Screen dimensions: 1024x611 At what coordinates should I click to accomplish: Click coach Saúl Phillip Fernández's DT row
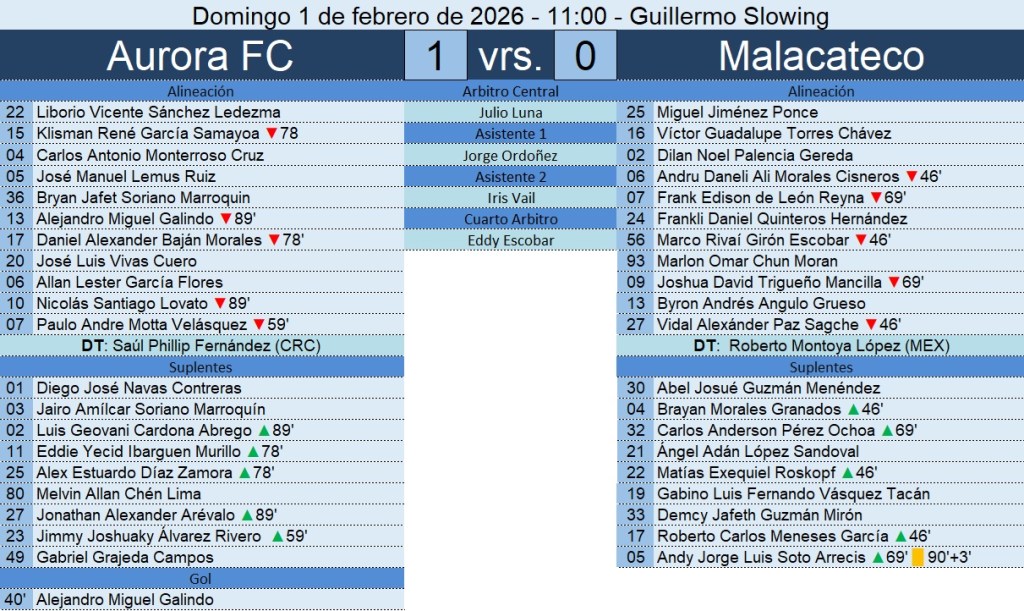pyautogui.click(x=202, y=346)
